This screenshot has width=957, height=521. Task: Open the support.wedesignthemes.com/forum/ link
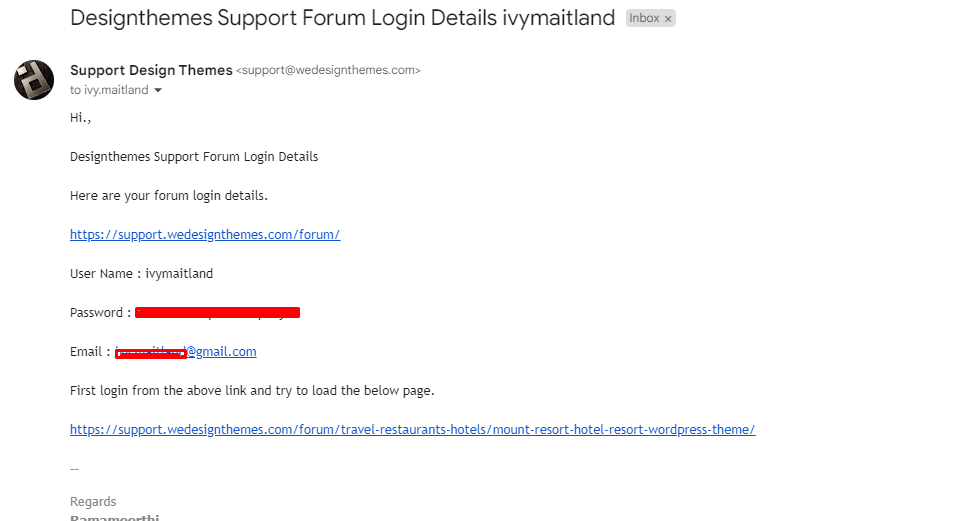(x=205, y=234)
